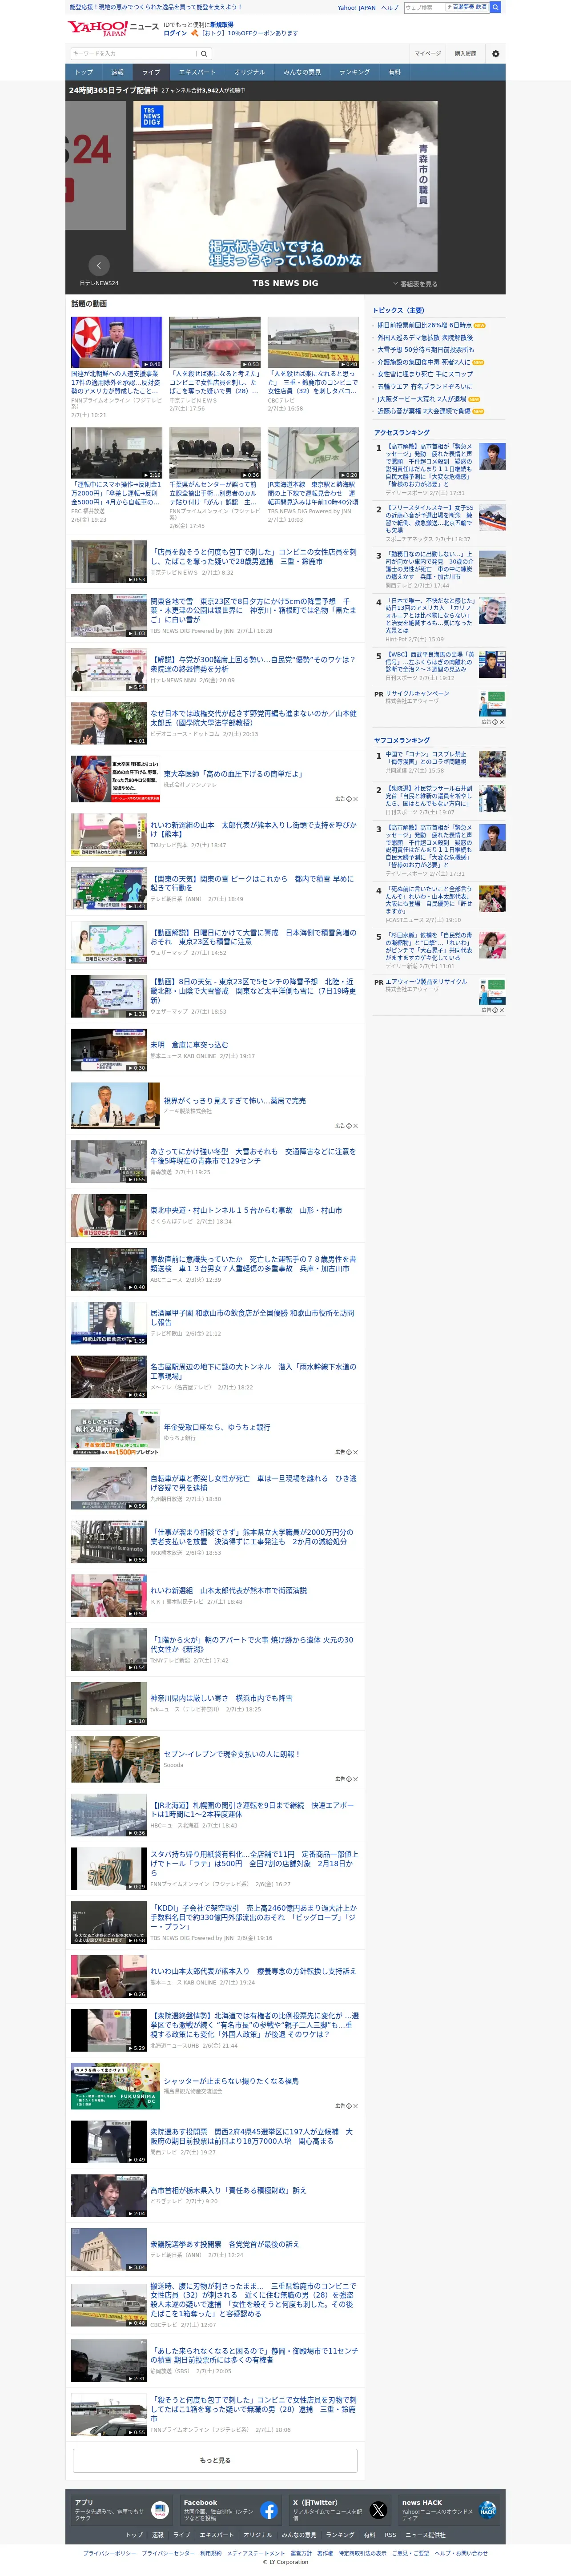Close the 年金受取口座 ゆうちょ銀行 ad
The width and height of the screenshot is (571, 2576).
[355, 1452]
